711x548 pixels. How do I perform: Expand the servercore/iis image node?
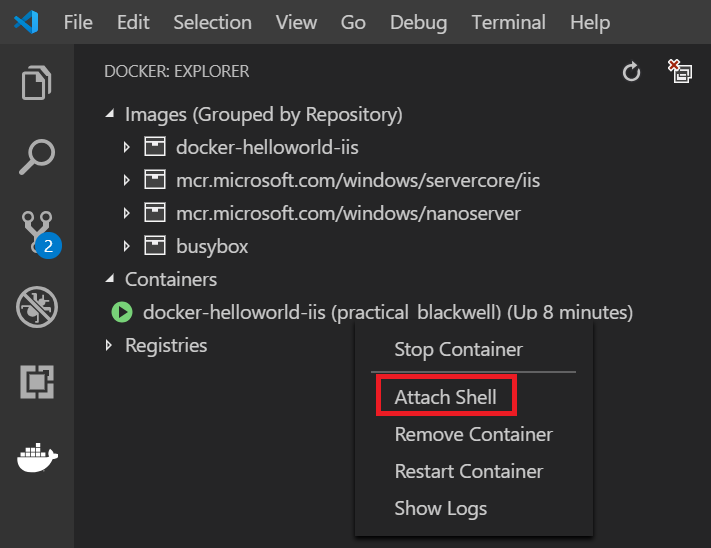click(127, 180)
